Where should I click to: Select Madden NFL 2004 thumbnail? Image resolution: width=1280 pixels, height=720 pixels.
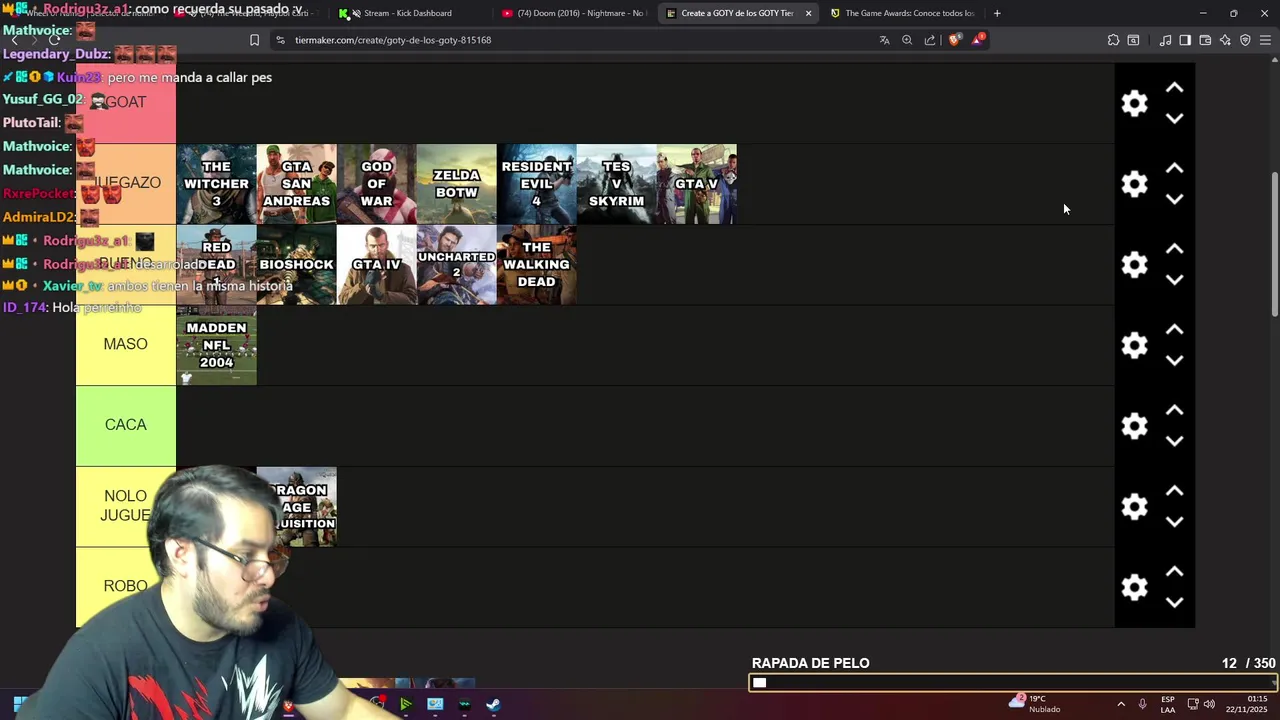(216, 345)
